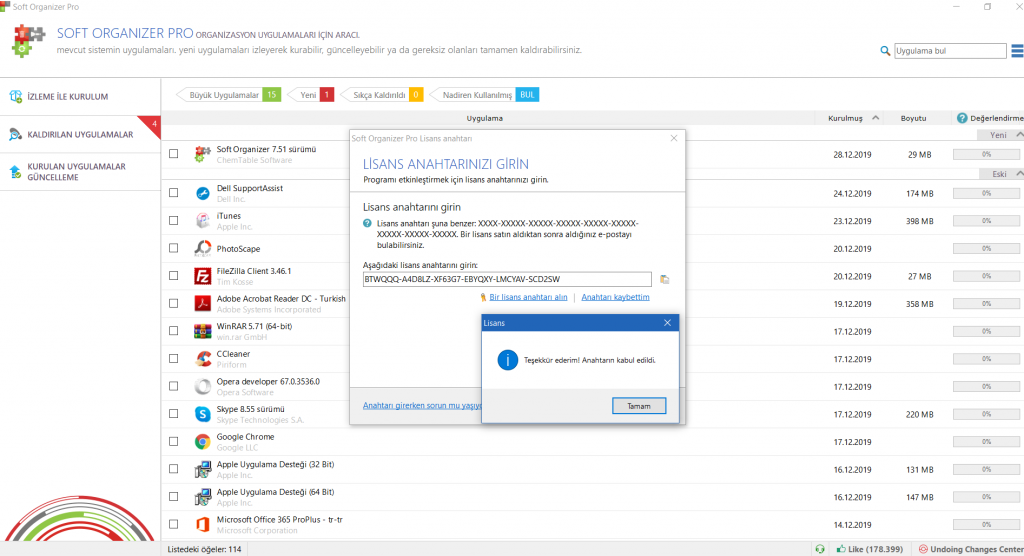Close the Lisans anahtarı window
The image size is (1024, 556).
(674, 138)
